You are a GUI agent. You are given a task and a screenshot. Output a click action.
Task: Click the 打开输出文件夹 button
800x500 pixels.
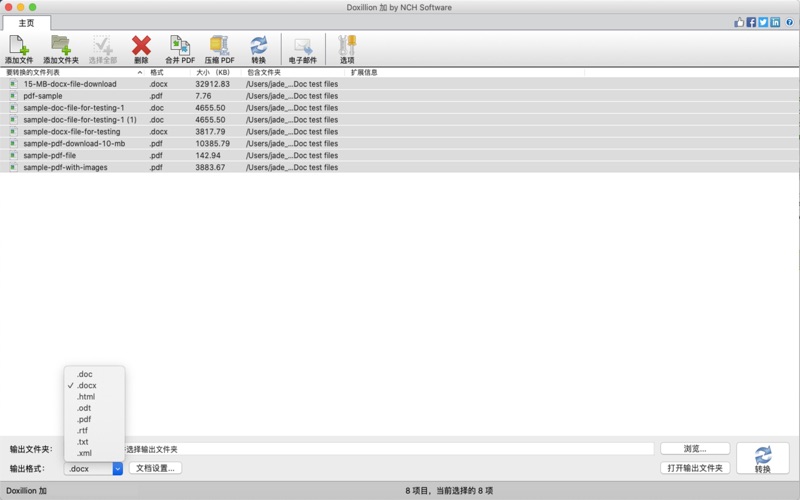pos(695,468)
